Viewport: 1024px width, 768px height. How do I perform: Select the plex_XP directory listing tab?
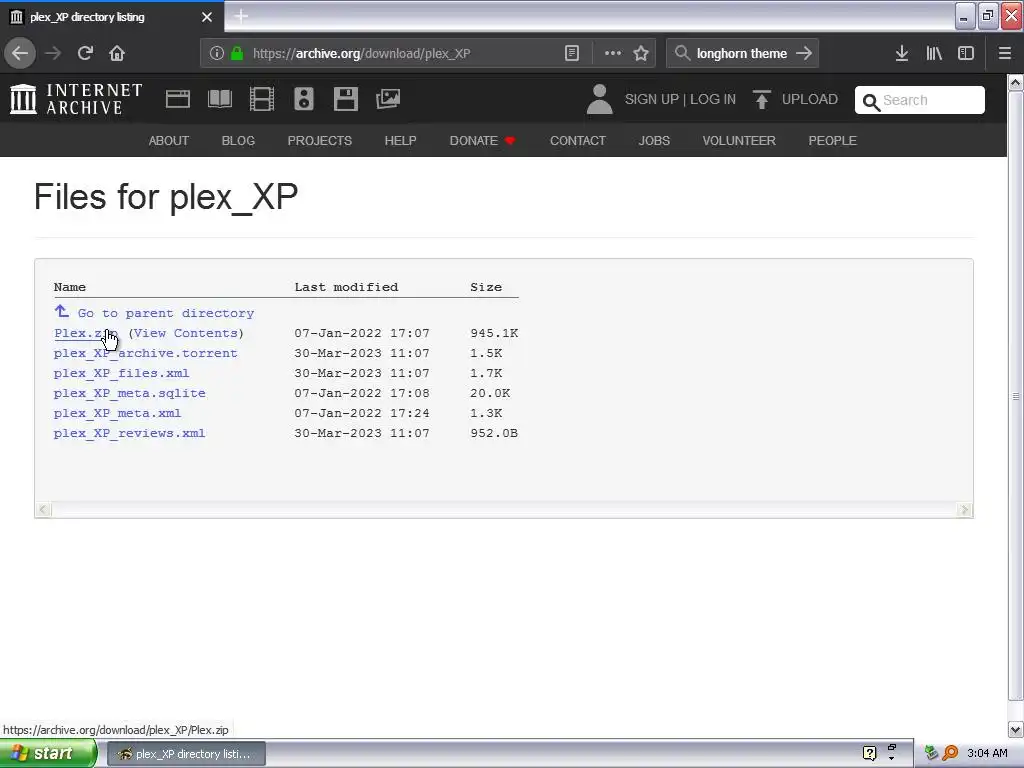pyautogui.click(x=111, y=16)
